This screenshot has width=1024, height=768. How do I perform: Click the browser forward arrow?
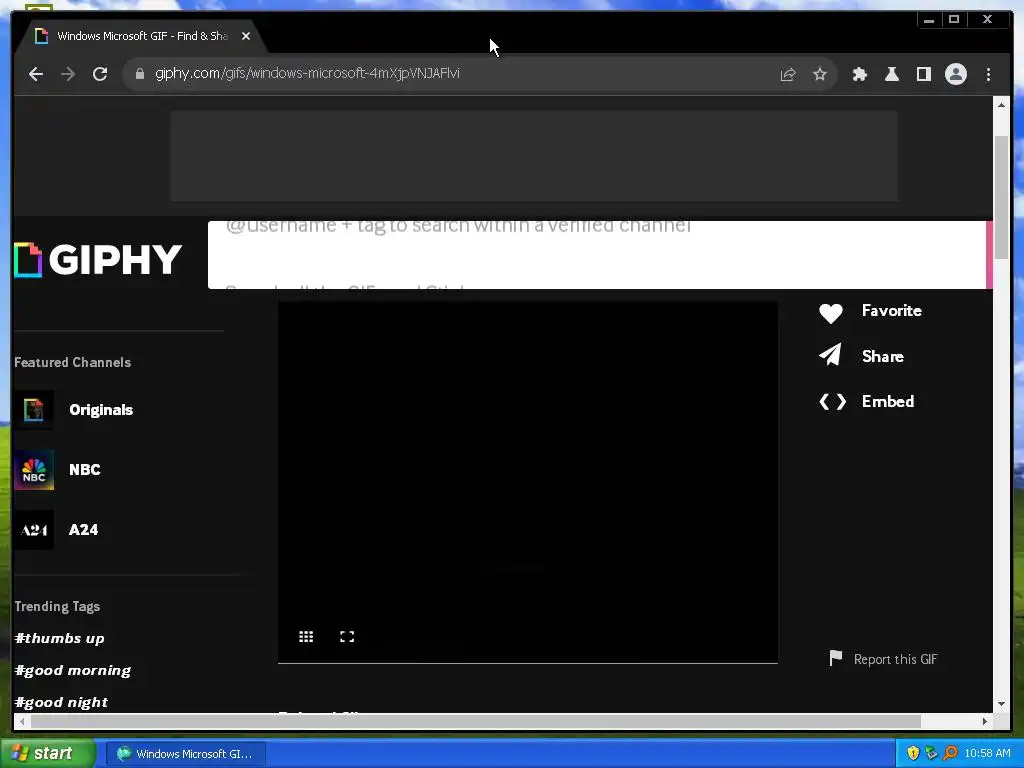point(68,74)
